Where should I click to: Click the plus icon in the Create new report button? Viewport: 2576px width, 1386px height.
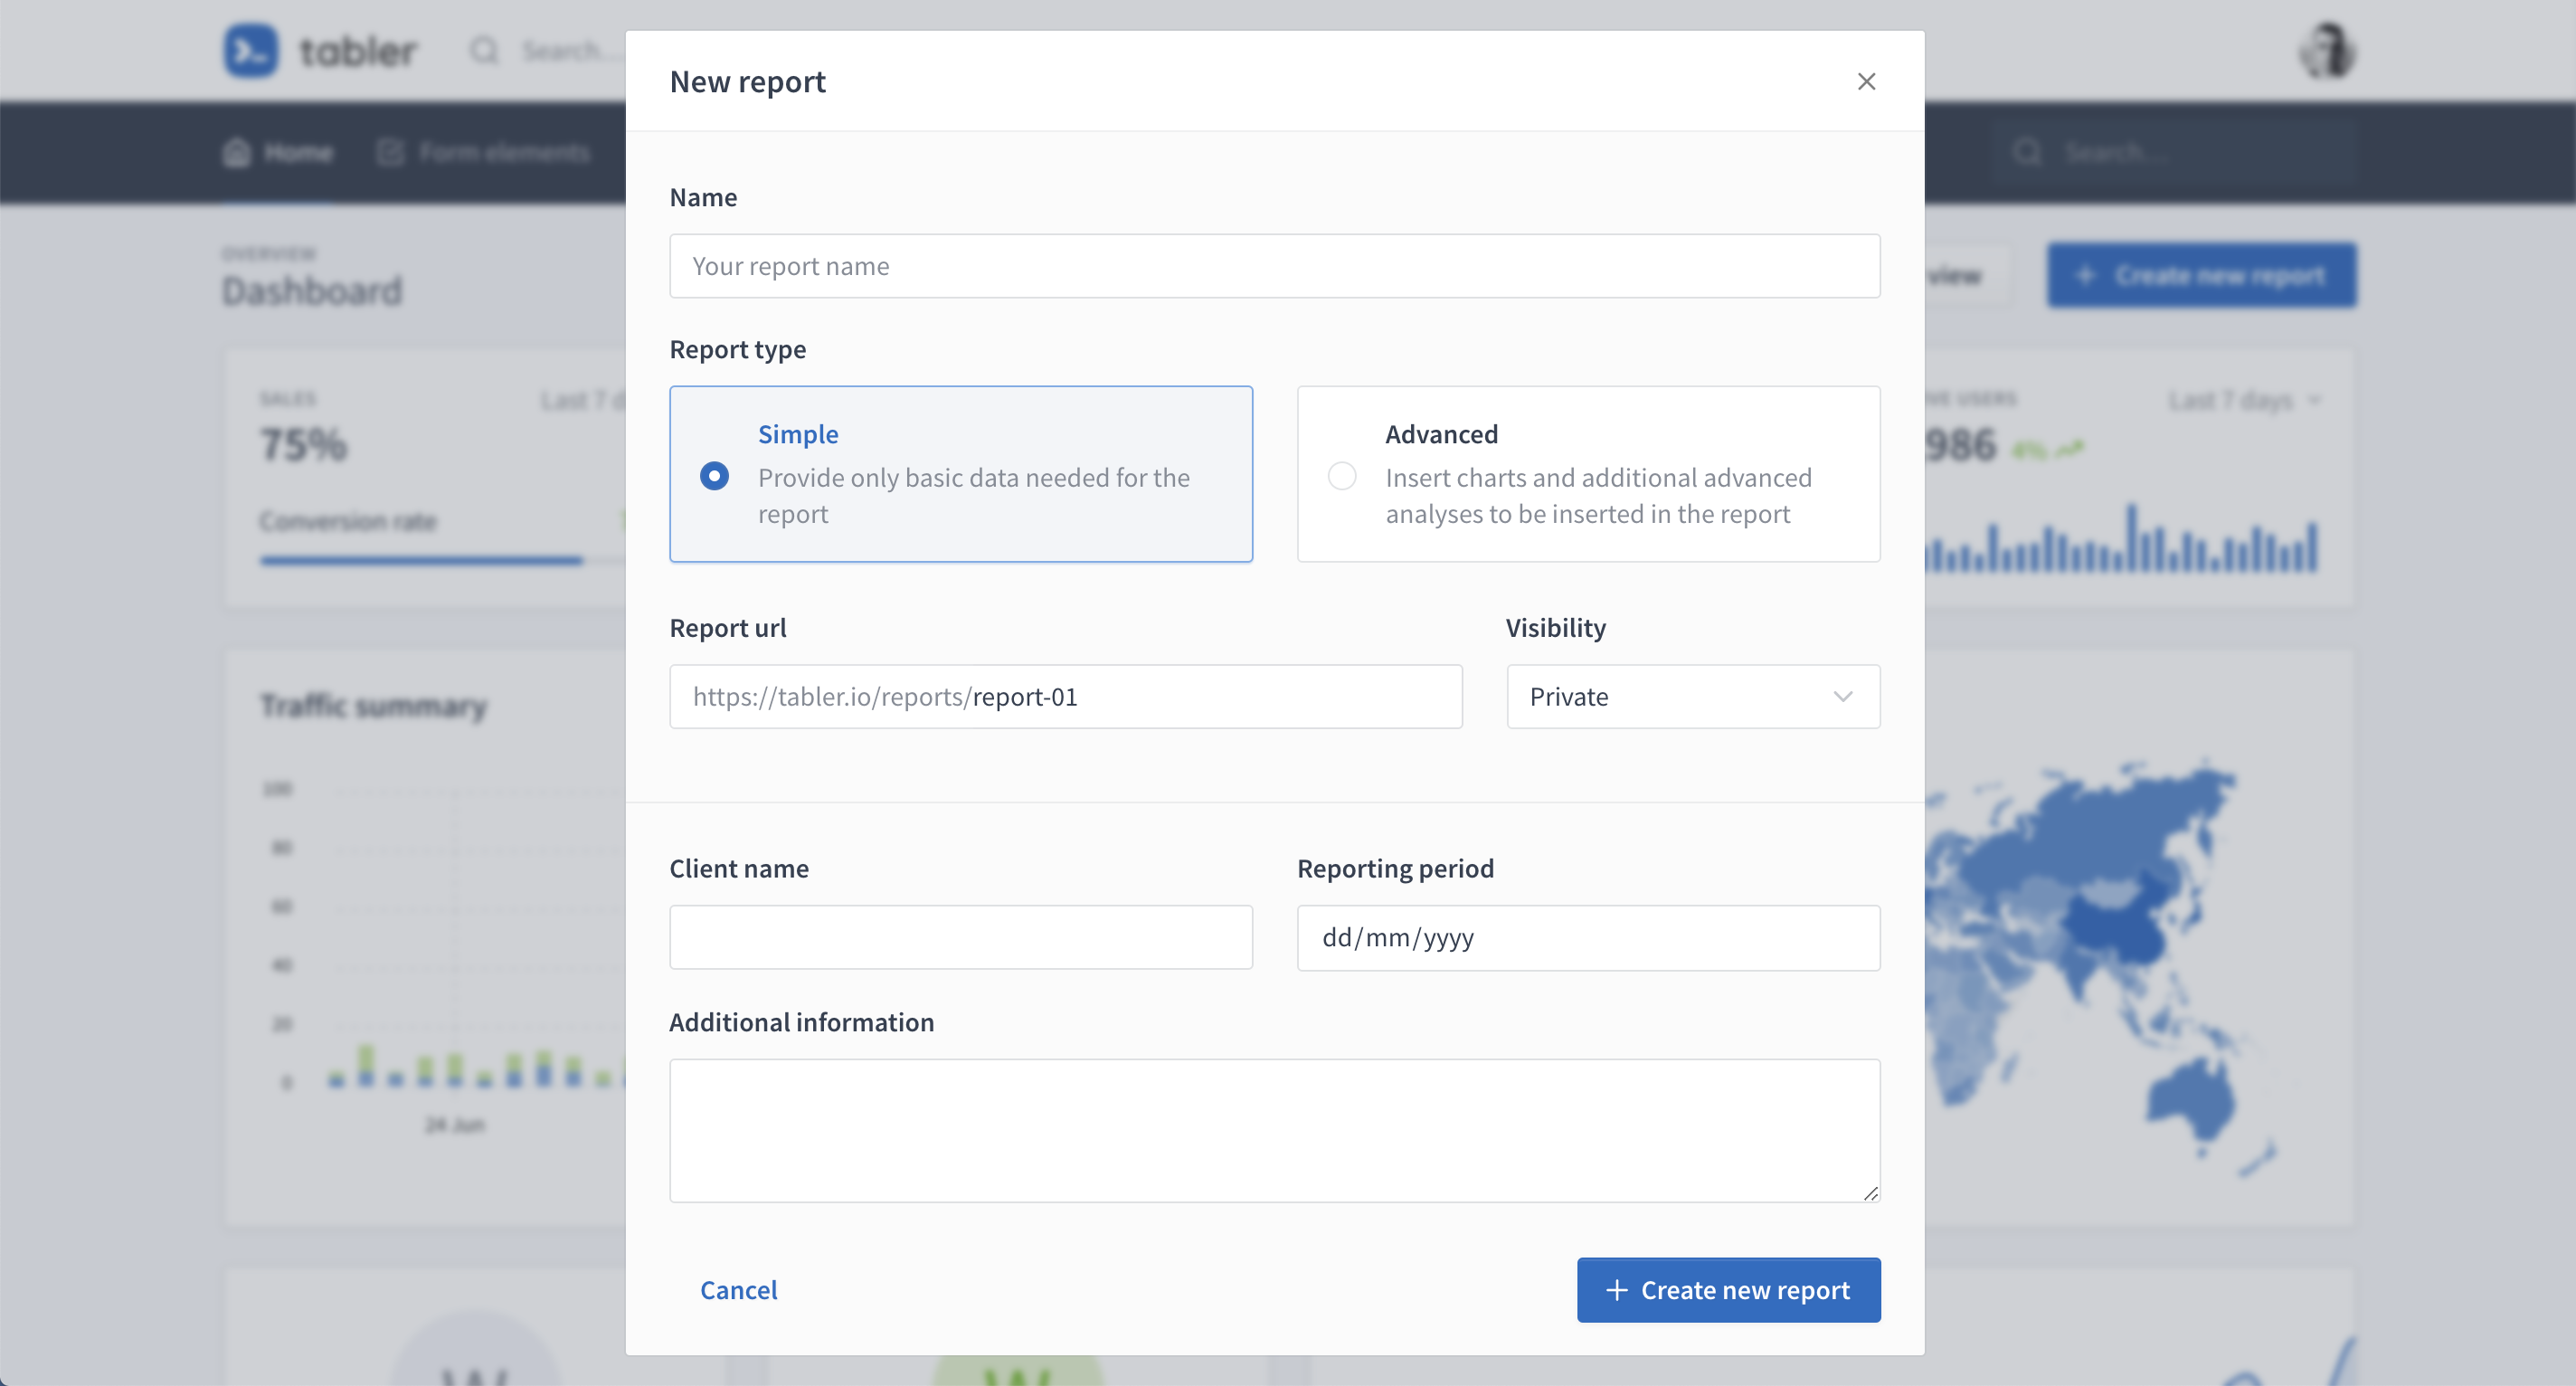click(x=1616, y=1290)
